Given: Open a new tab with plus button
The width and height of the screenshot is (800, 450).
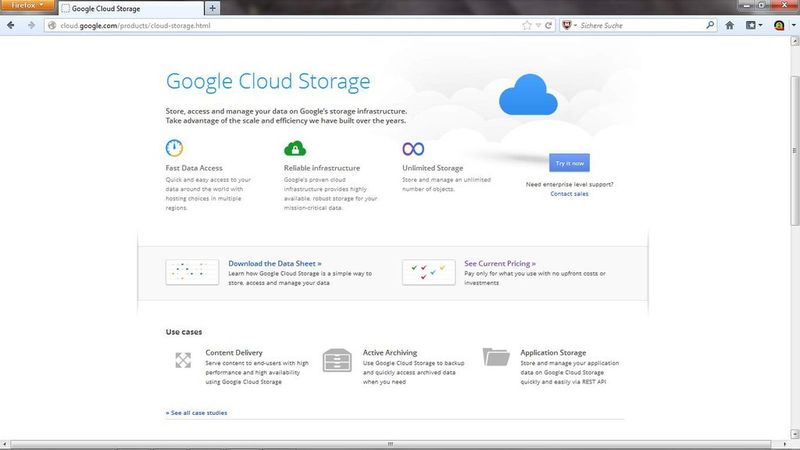Looking at the screenshot, I should tap(212, 8).
